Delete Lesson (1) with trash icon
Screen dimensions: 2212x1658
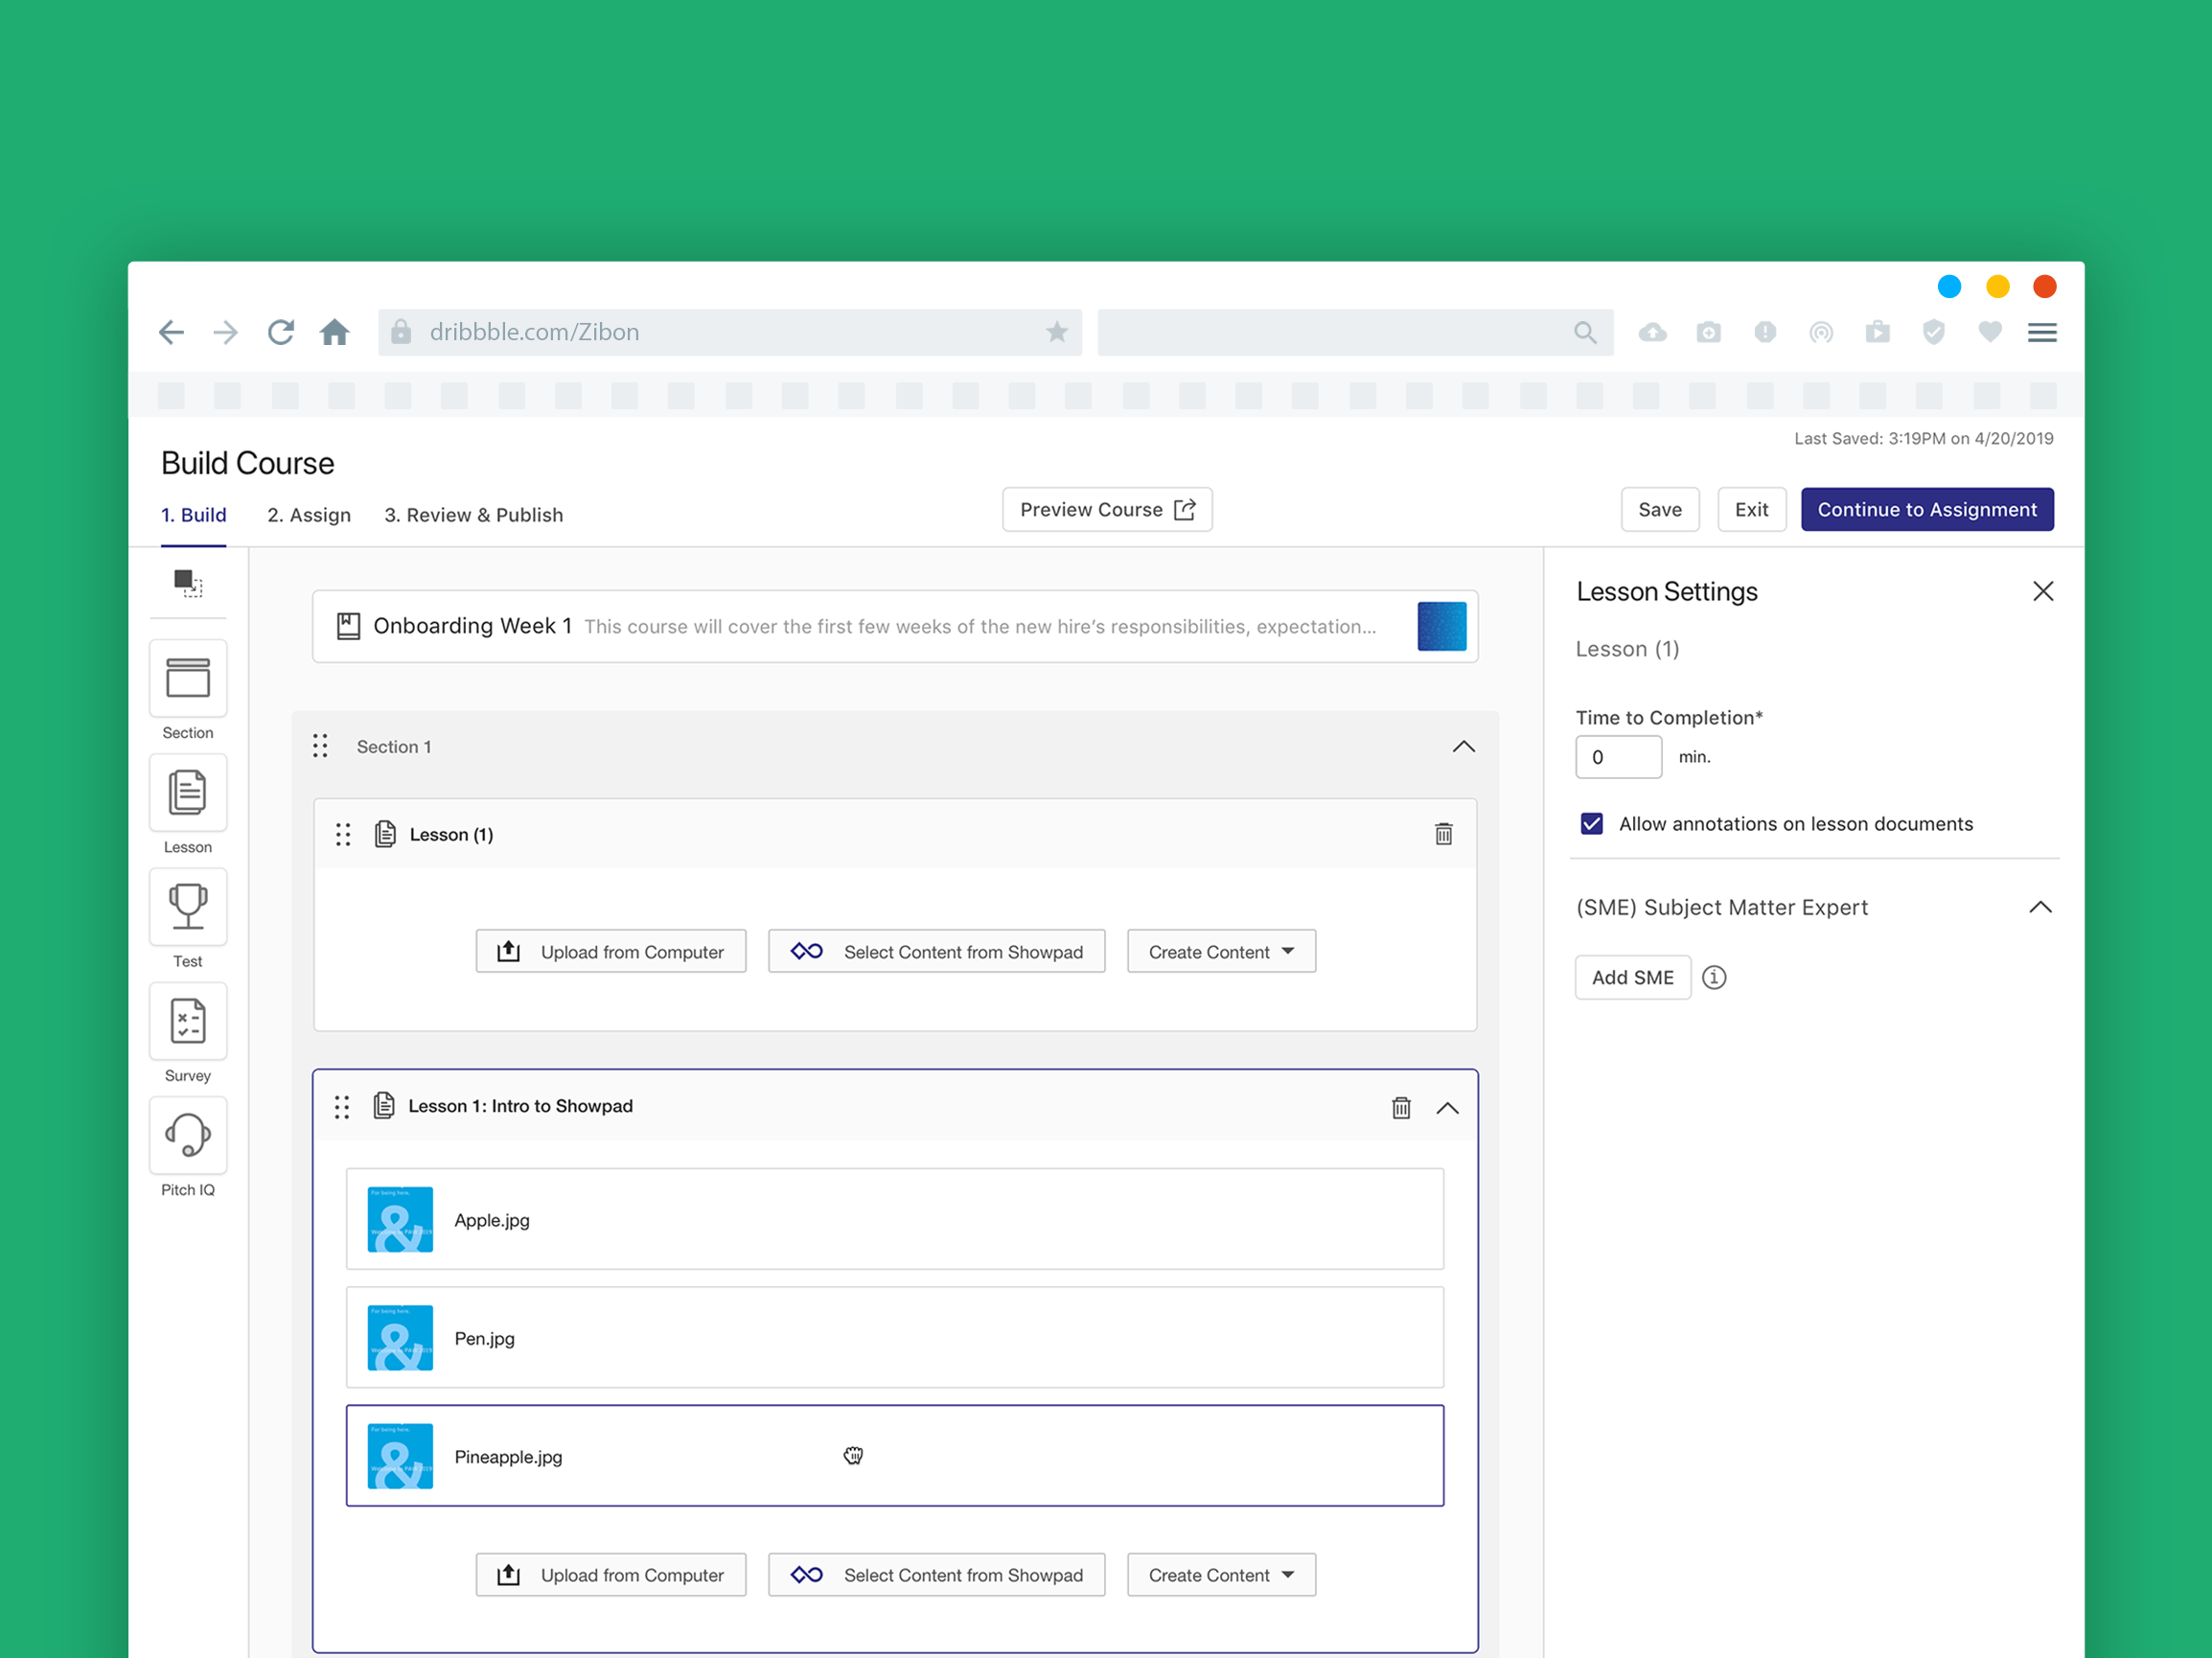tap(1443, 834)
